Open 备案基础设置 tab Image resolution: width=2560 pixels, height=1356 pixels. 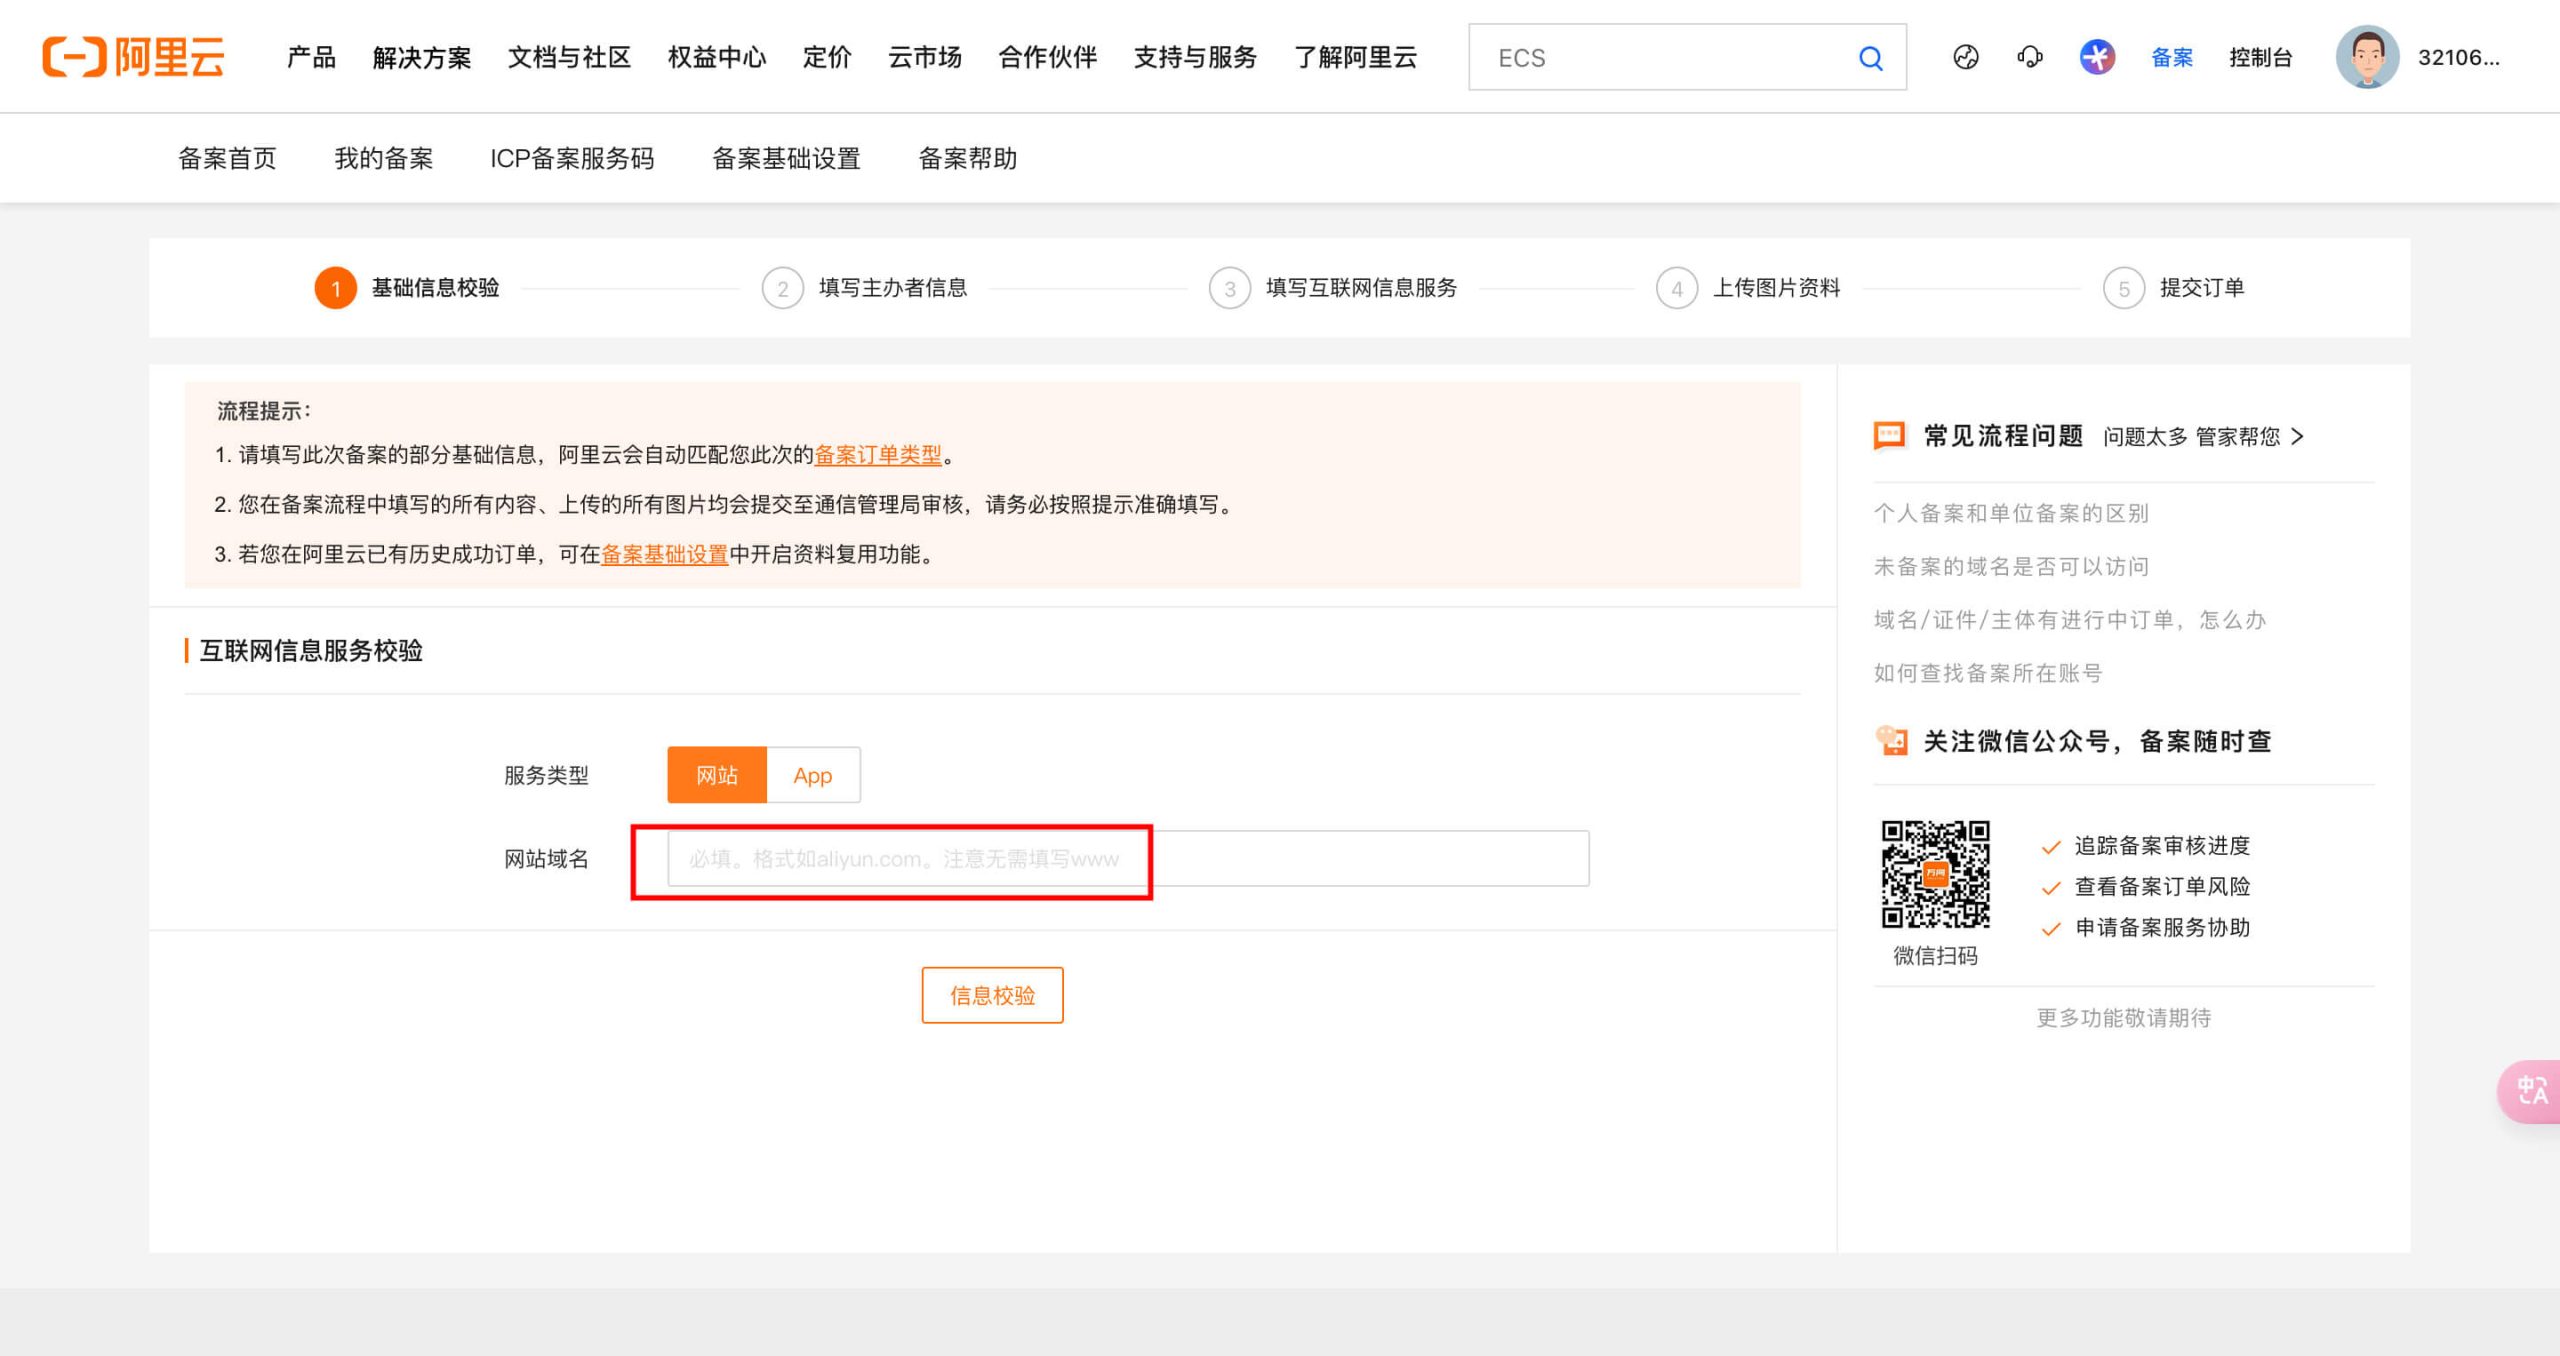786,158
